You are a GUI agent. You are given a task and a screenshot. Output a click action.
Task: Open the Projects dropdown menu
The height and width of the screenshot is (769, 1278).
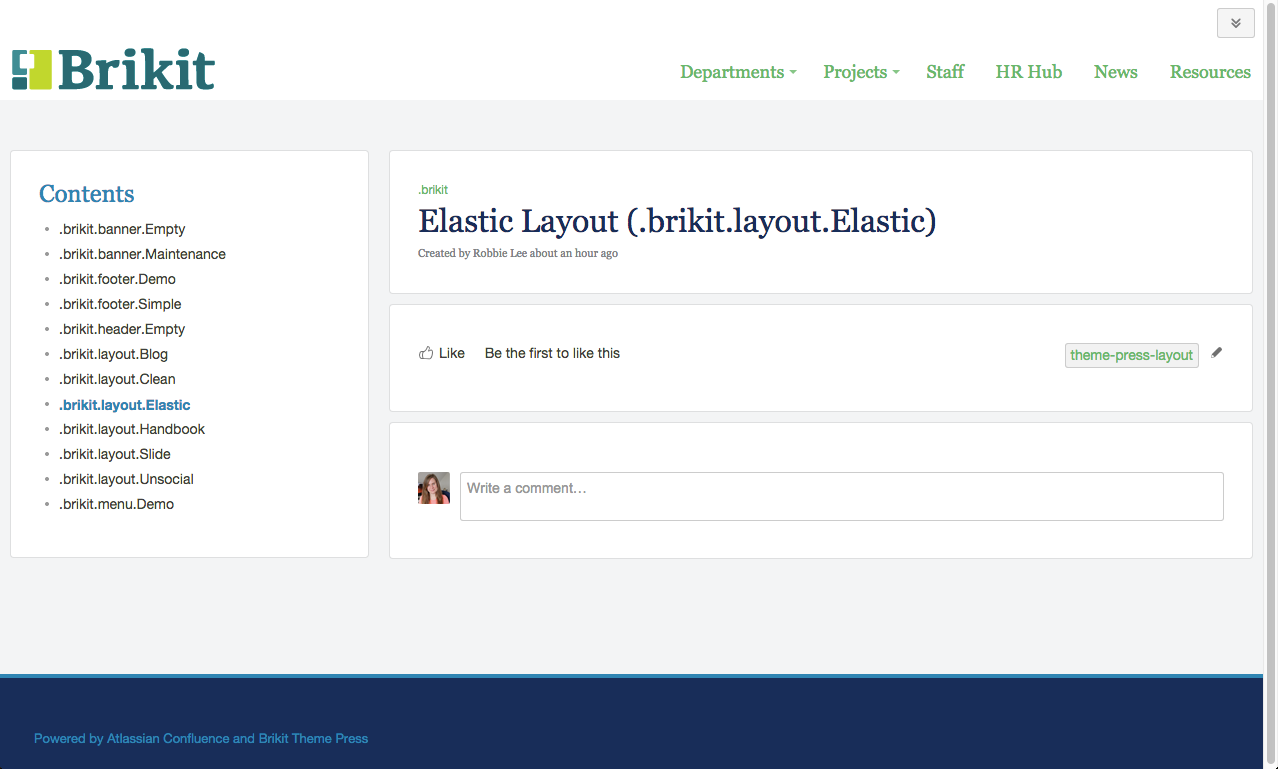(861, 72)
